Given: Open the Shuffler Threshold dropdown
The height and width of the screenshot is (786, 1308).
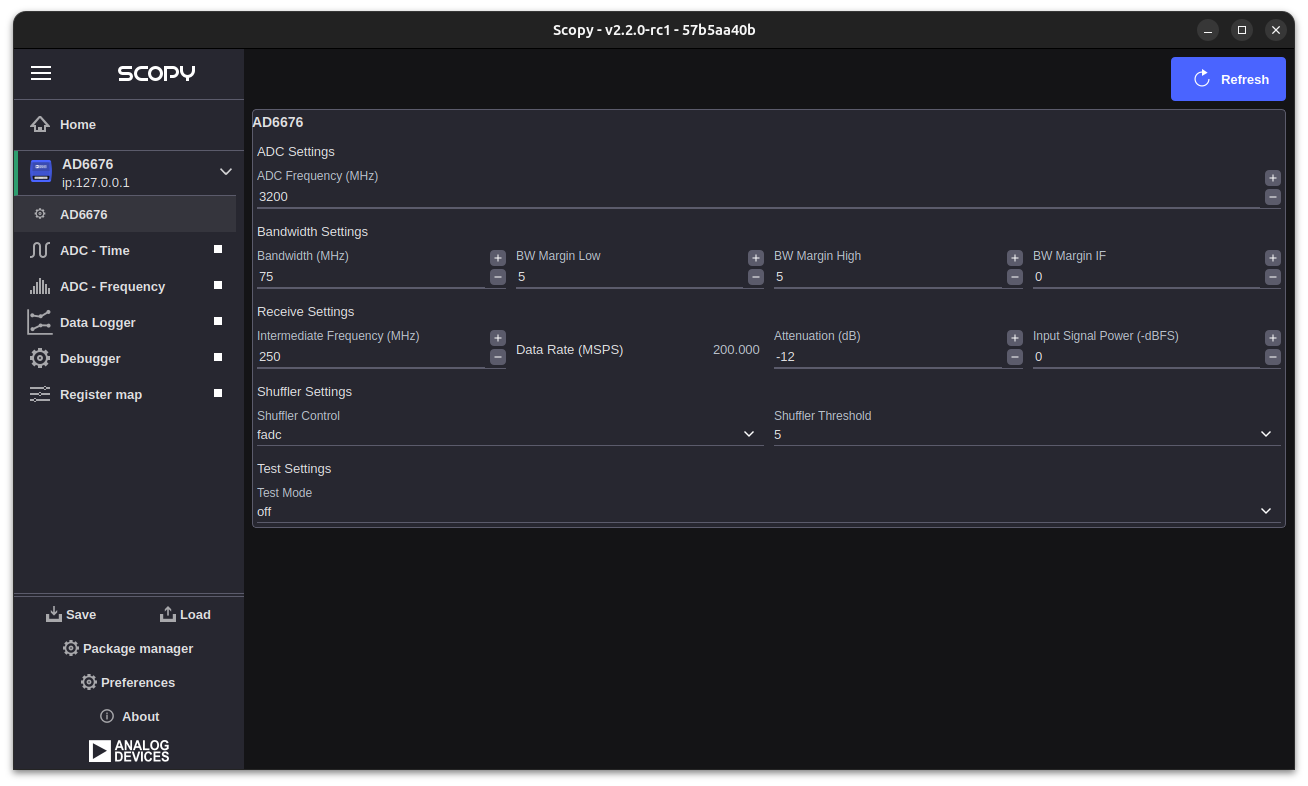Looking at the screenshot, I should (1027, 434).
